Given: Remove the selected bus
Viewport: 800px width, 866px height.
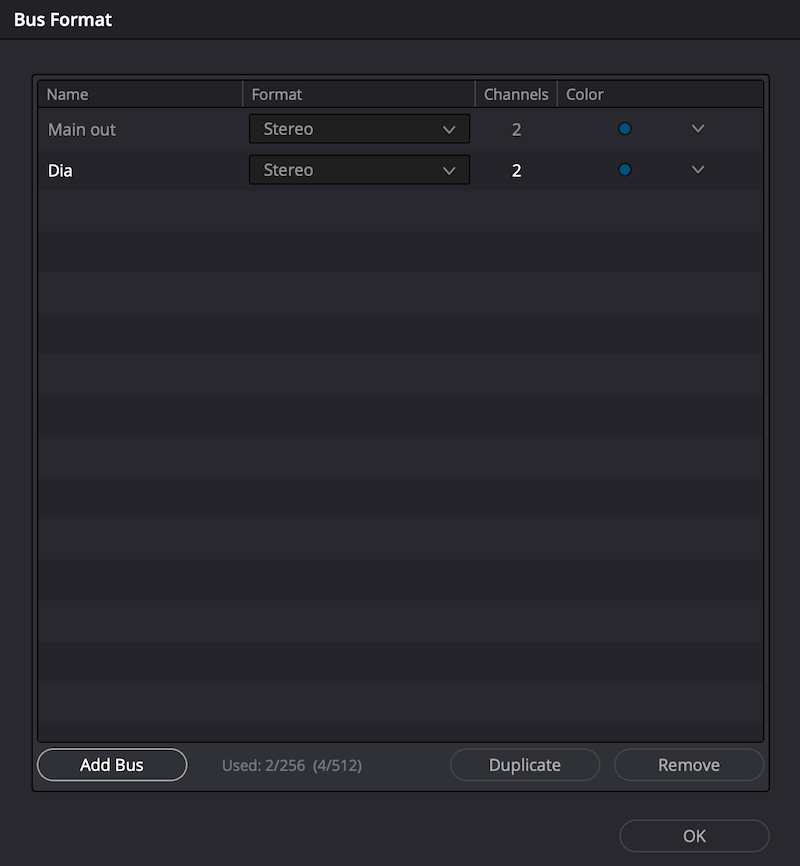Looking at the screenshot, I should (689, 765).
